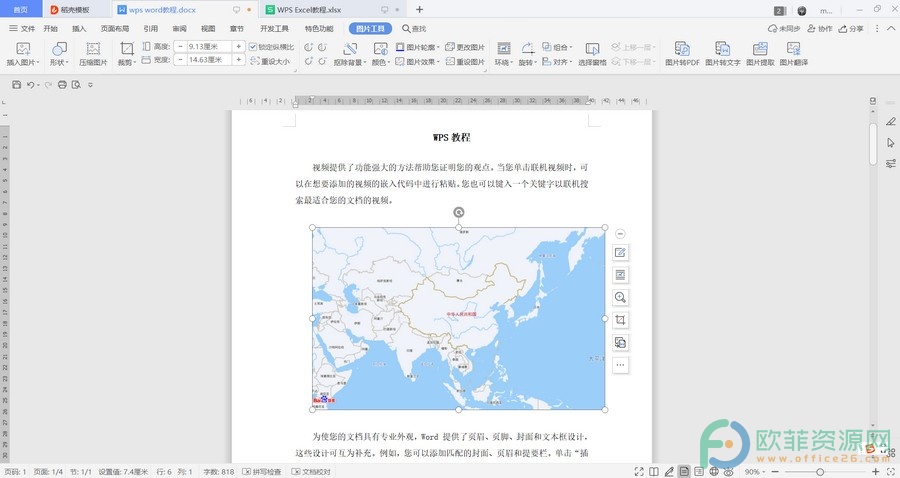Image resolution: width=900 pixels, height=478 pixels.
Task: Click the zoom slider handle in status bar
Action: (x=819, y=472)
